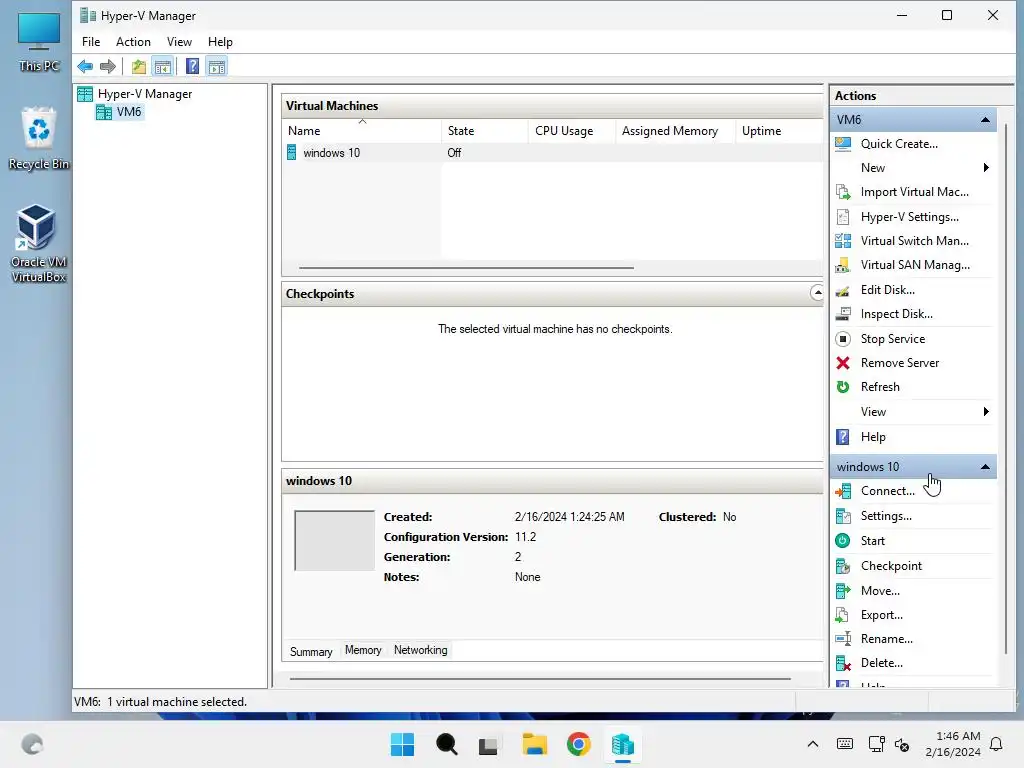Click the Assigned Memory column header
The height and width of the screenshot is (768, 1024).
coord(675,131)
